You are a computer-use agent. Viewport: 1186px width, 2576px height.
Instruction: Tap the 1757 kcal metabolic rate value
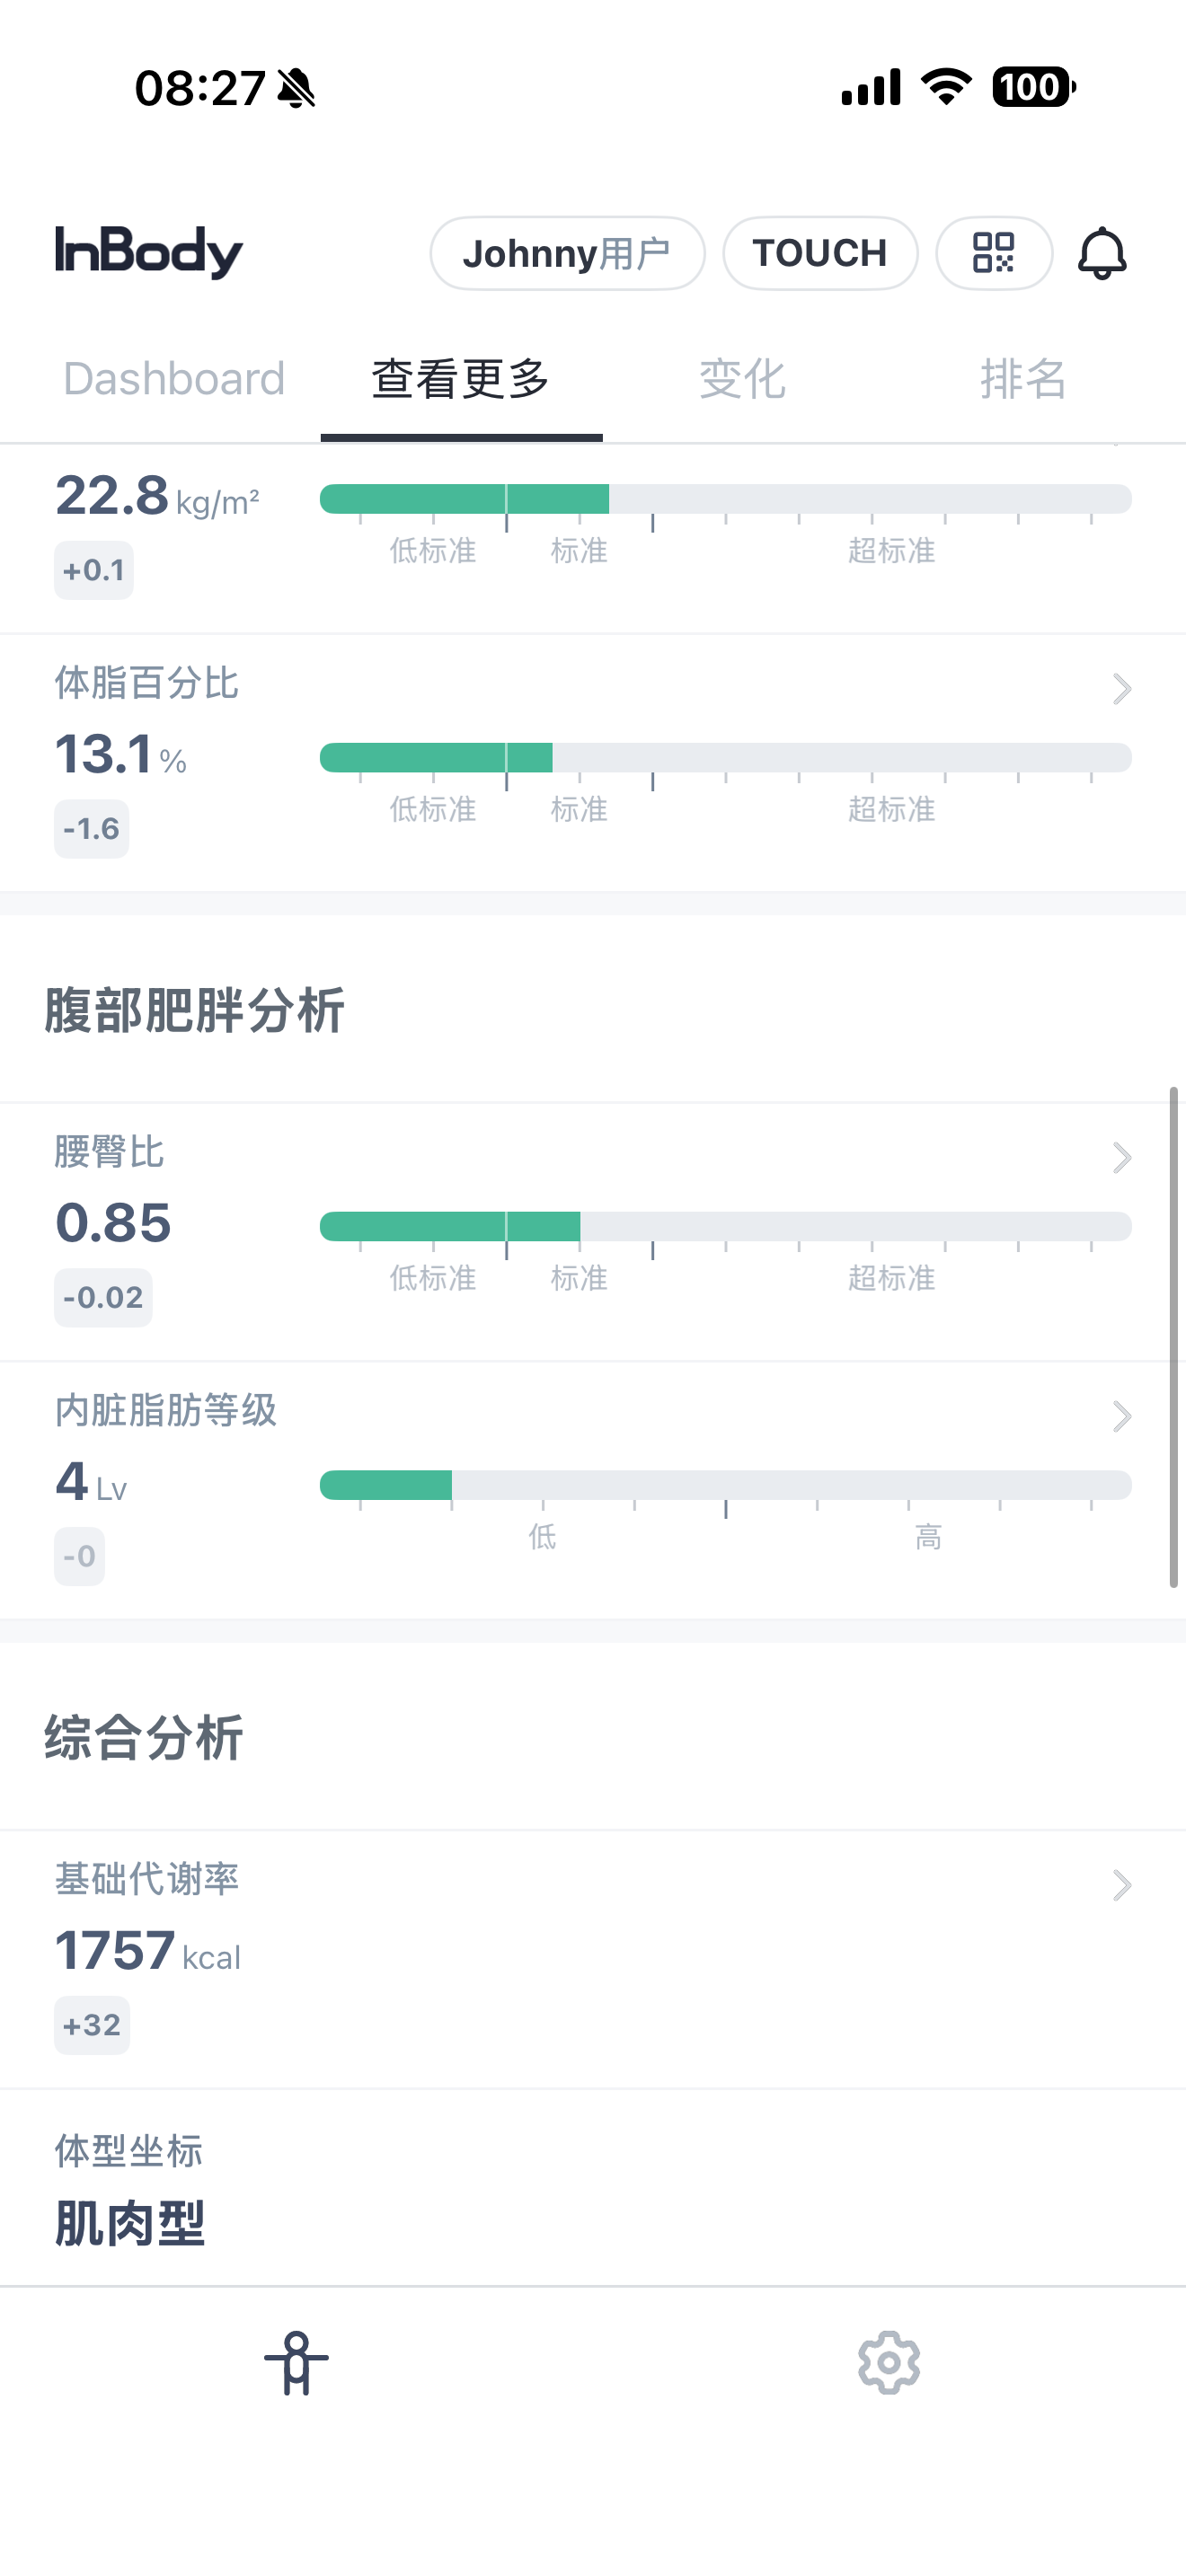tap(148, 1950)
